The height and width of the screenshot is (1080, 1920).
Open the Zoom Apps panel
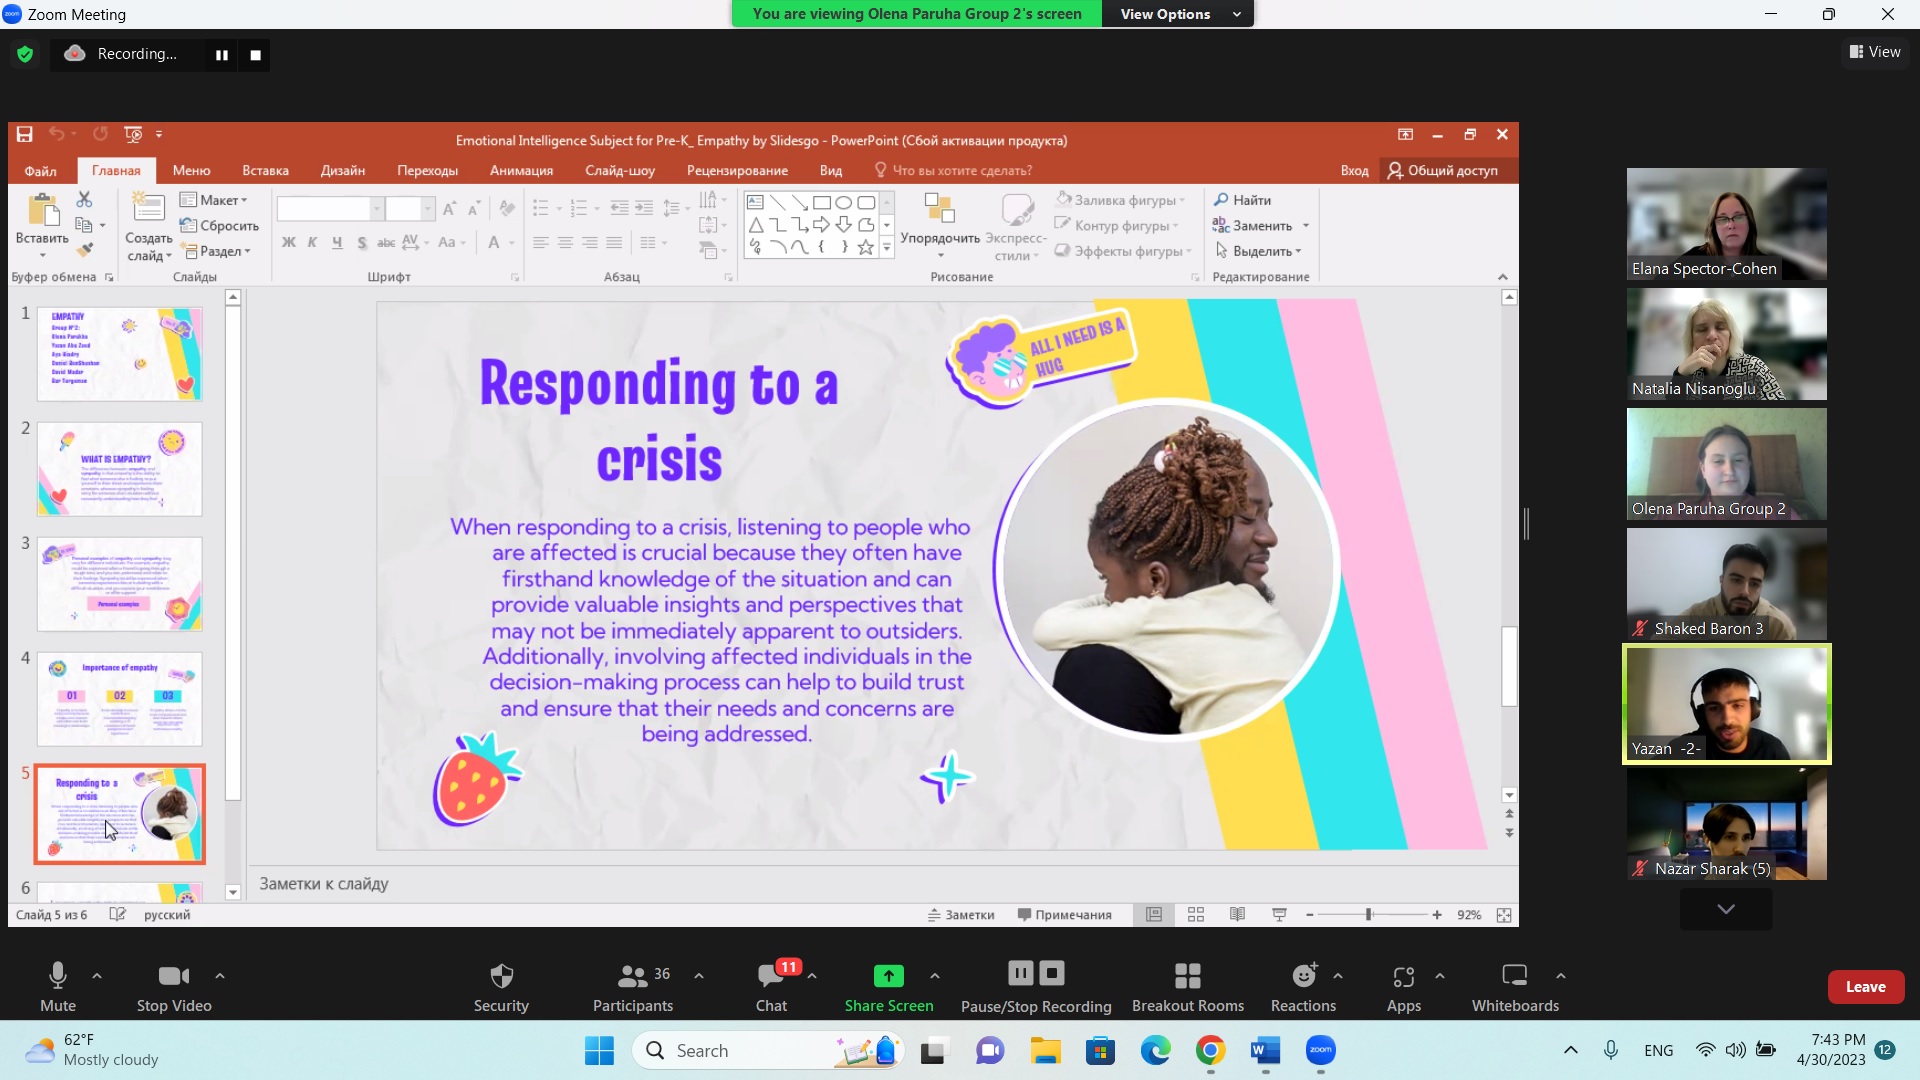[1404, 986]
